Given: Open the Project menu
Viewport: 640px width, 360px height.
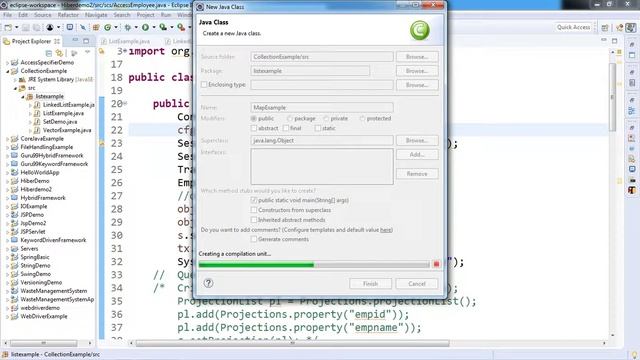Looking at the screenshot, I should click(x=145, y=15).
